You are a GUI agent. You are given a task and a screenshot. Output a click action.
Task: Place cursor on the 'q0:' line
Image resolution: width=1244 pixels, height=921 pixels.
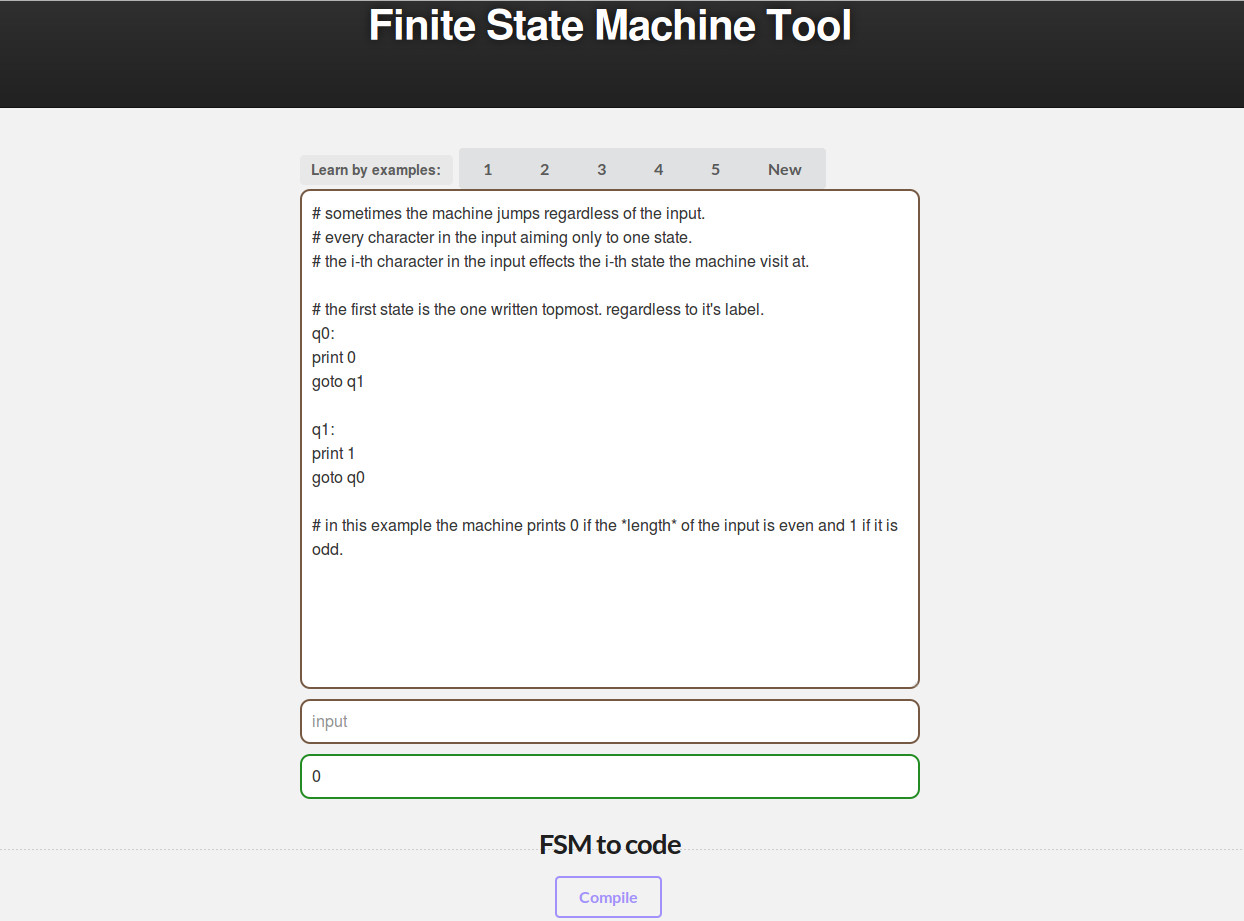click(x=324, y=333)
